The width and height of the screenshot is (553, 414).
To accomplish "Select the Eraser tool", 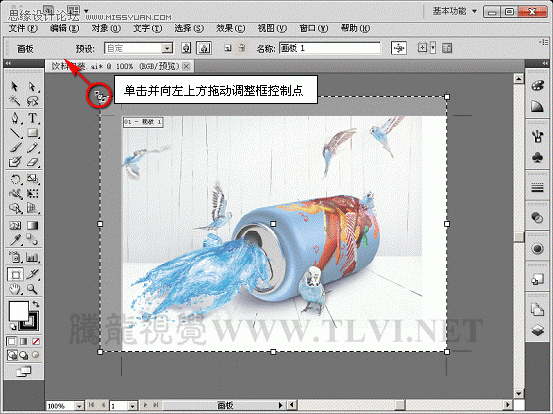I will click(32, 162).
